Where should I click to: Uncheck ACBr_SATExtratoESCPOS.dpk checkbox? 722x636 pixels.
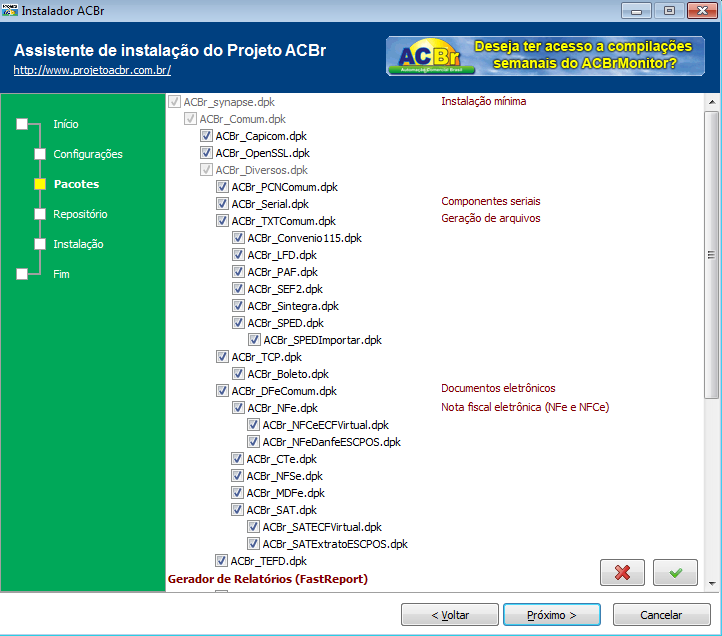tap(253, 544)
